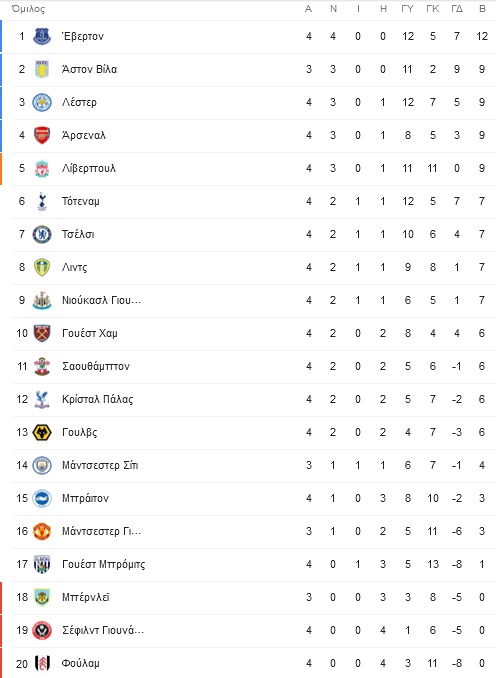502x678 pixels.
Task: Click the Wolves yellow crest
Action: coord(42,432)
